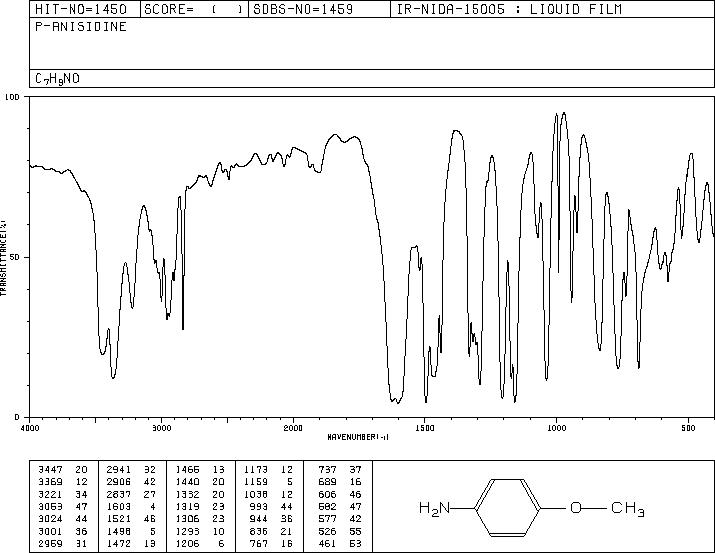
Task: Click the molecular formula C7H9NO
Action: pos(57,79)
